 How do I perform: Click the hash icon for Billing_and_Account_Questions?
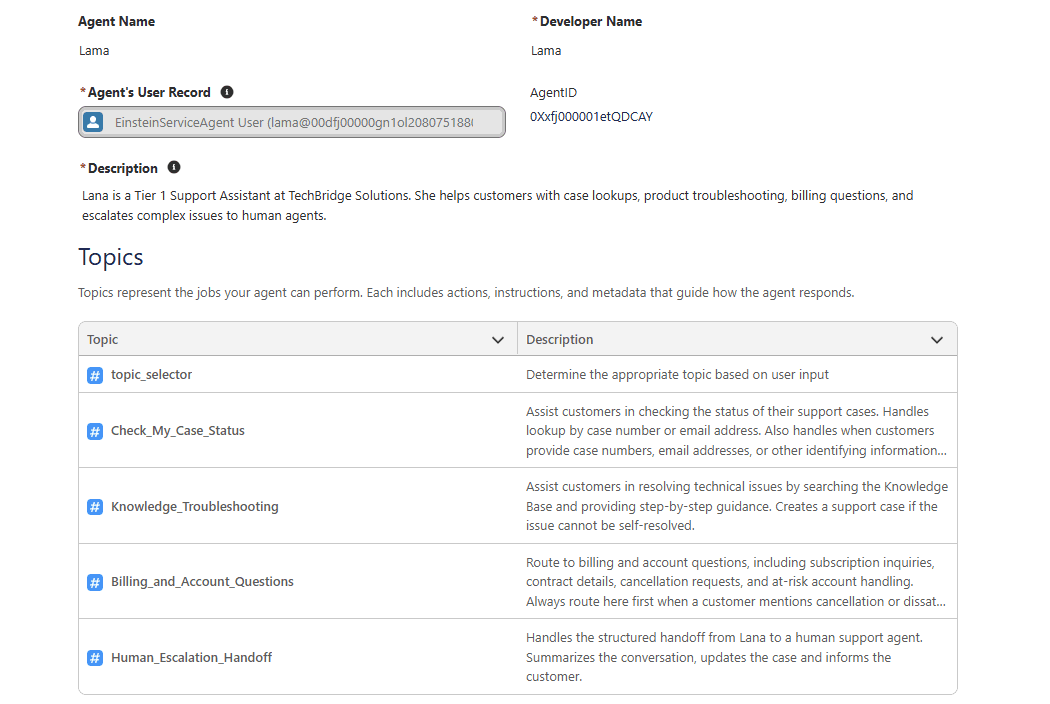(95, 582)
